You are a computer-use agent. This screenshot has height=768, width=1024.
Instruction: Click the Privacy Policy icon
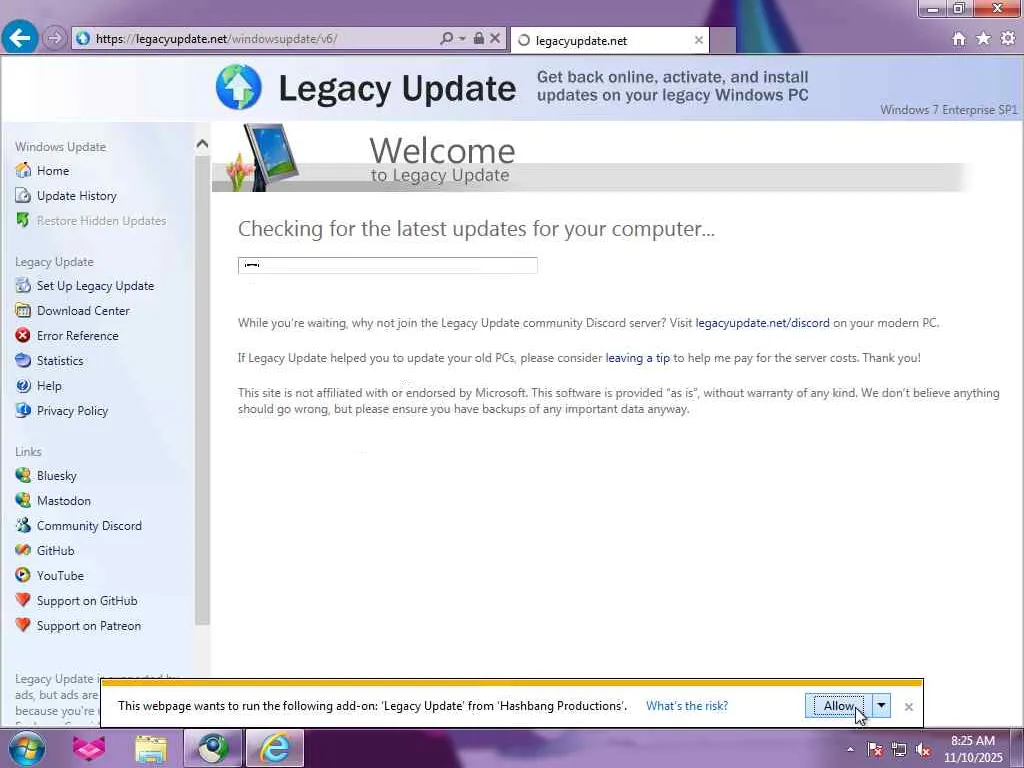pos(23,410)
